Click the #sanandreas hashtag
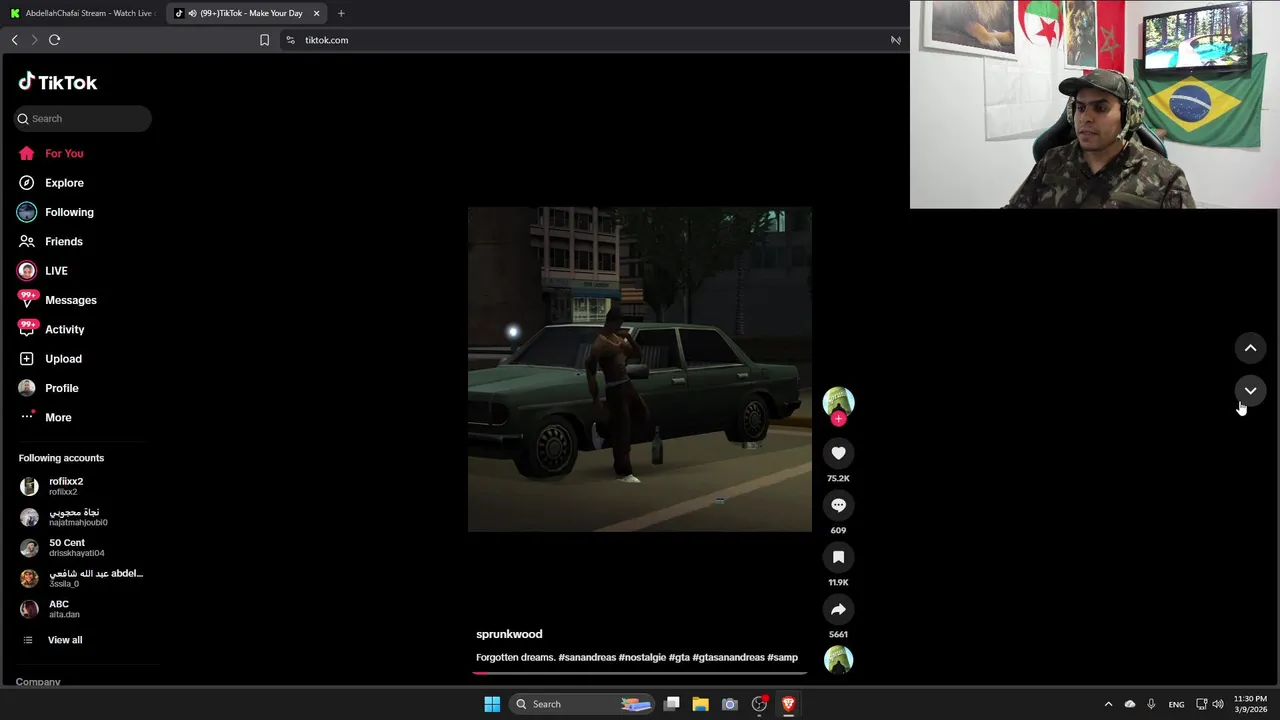 pyautogui.click(x=587, y=657)
